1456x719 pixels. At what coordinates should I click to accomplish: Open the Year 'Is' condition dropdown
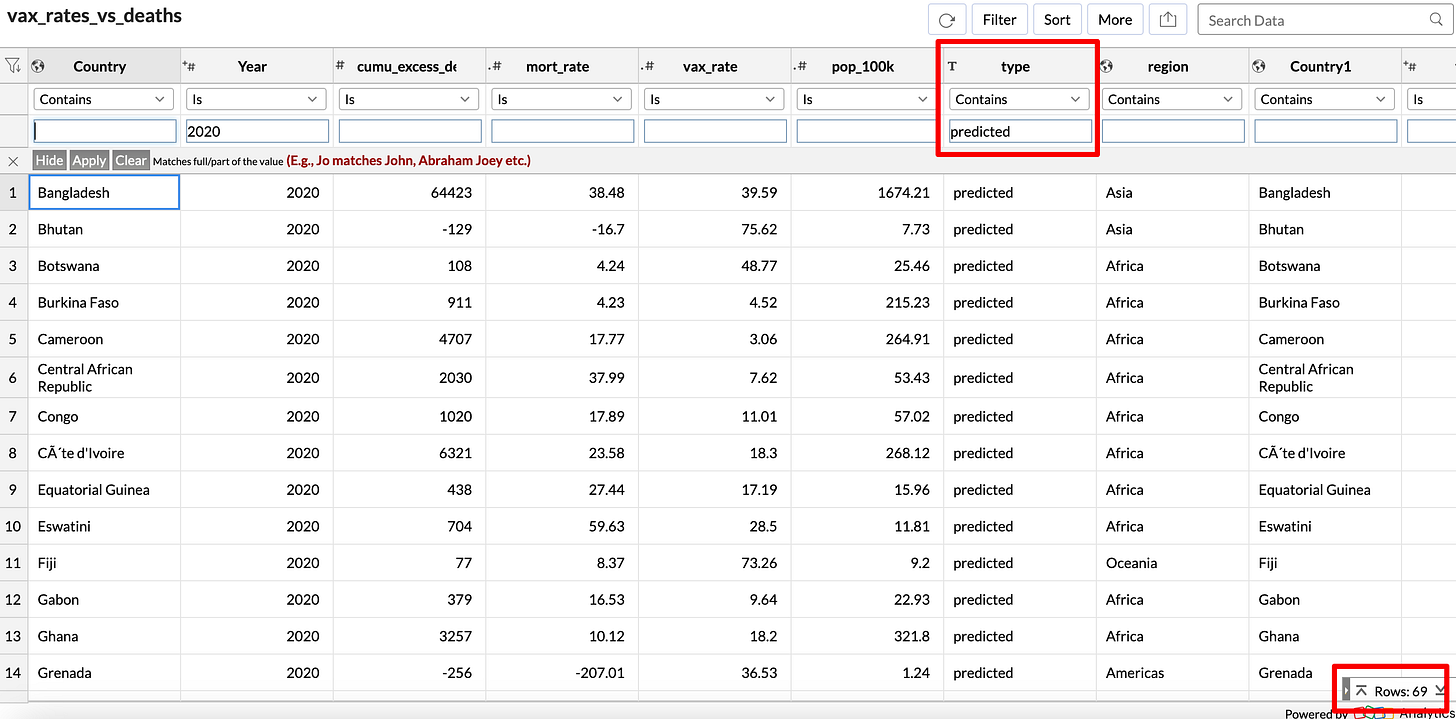click(x=257, y=99)
